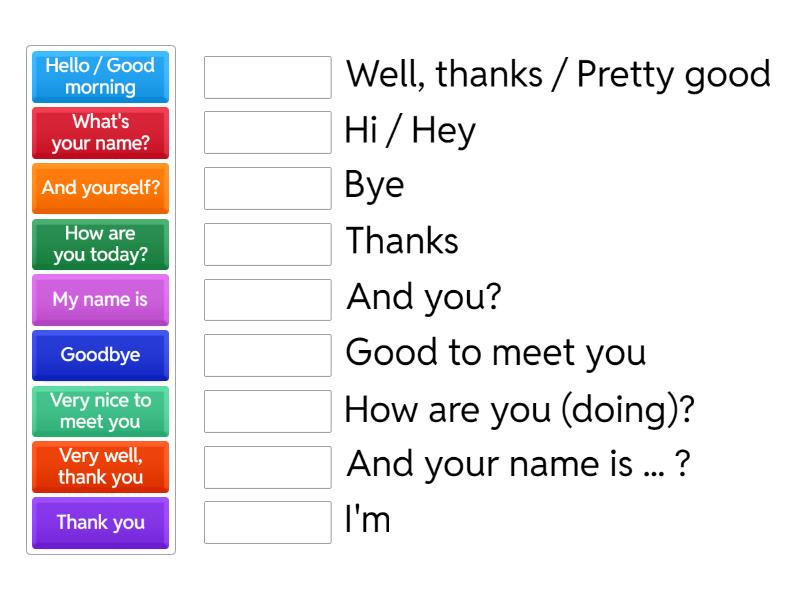Choose the empty box next to 'Thanks'
The image size is (800, 600).
(267, 244)
